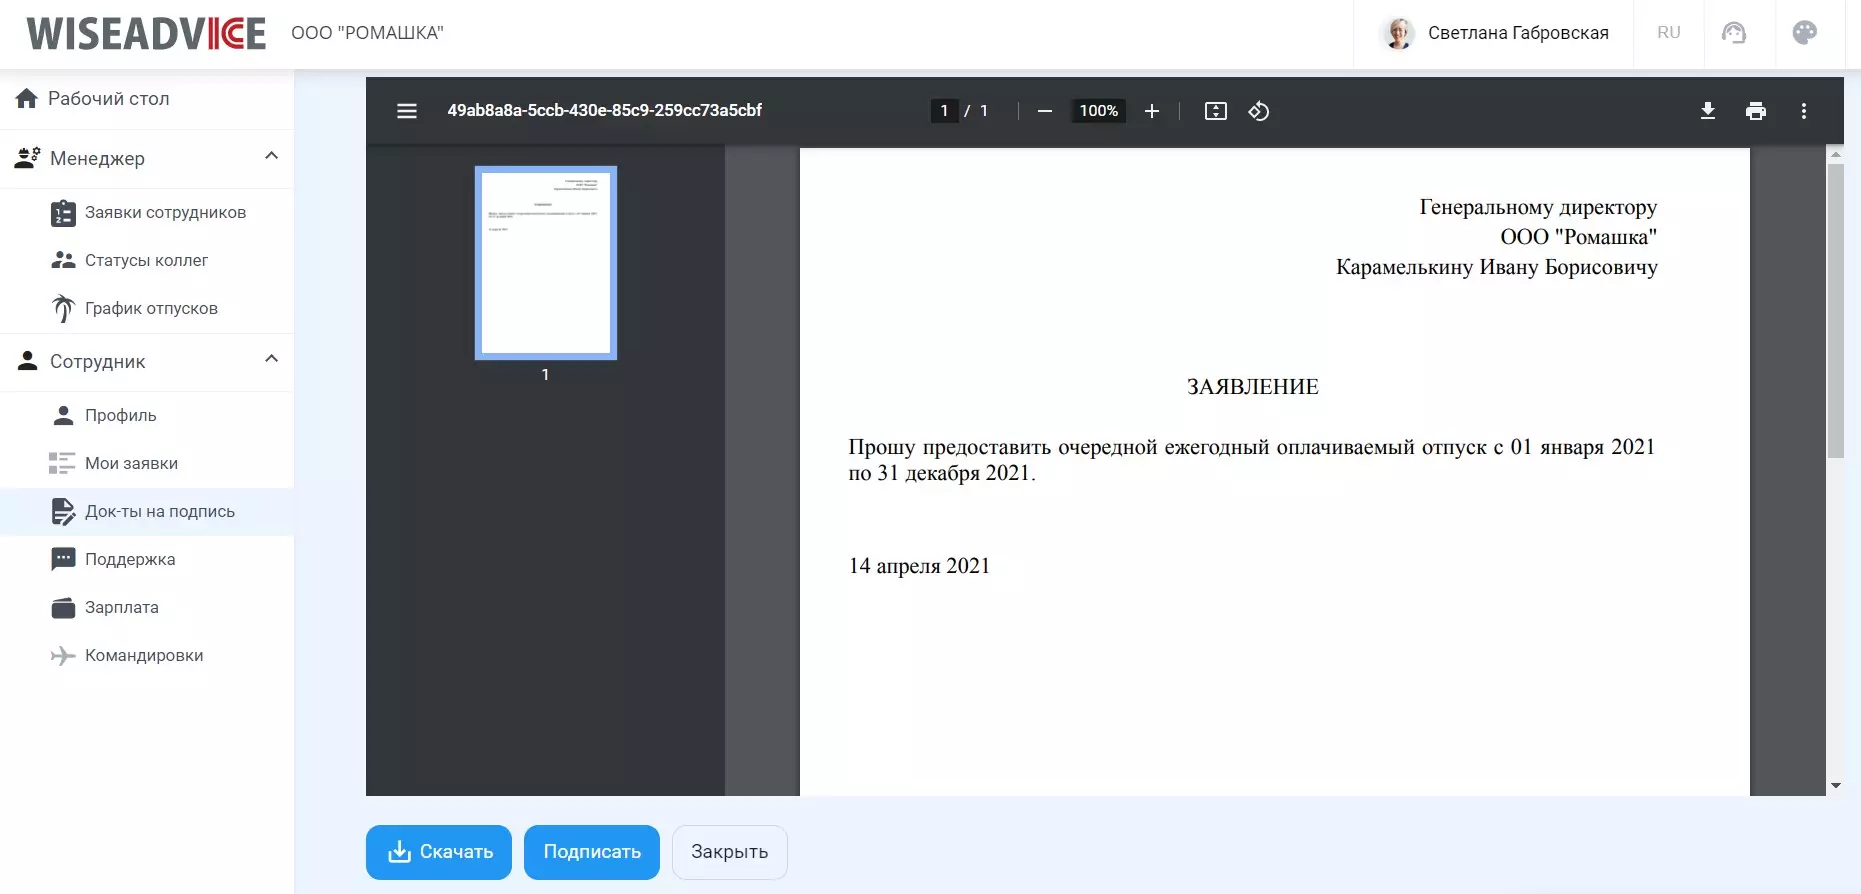Viewport: 1861px width, 894px height.
Task: Open the Командировки link
Action: coord(147,655)
